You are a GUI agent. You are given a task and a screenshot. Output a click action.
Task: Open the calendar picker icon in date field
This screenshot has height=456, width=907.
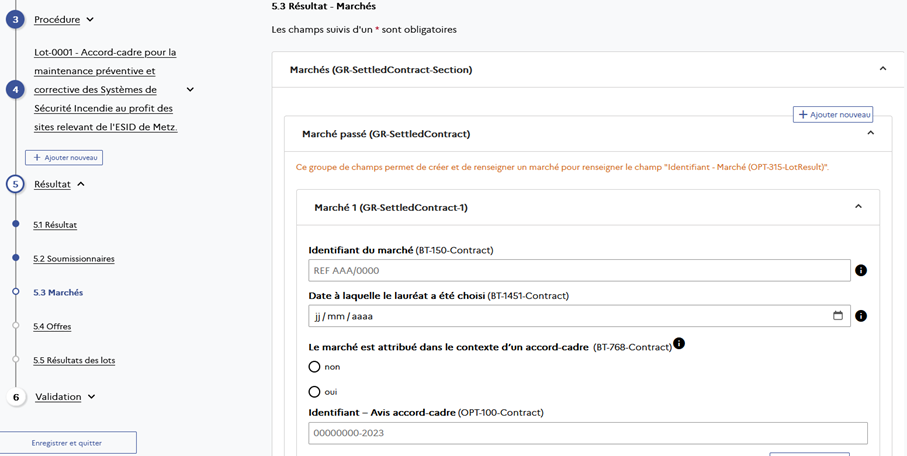click(x=838, y=316)
